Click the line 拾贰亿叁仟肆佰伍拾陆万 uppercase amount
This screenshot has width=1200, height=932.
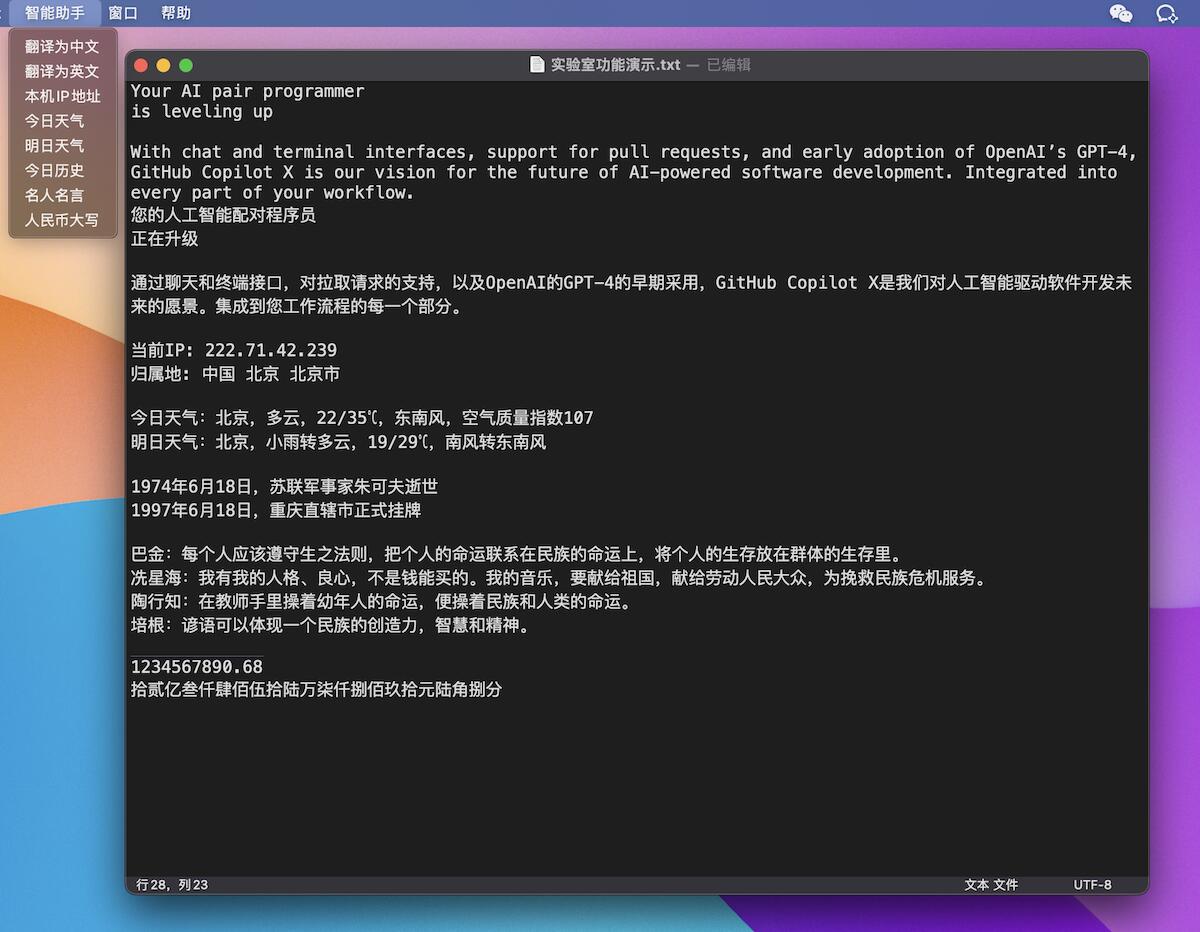point(316,690)
